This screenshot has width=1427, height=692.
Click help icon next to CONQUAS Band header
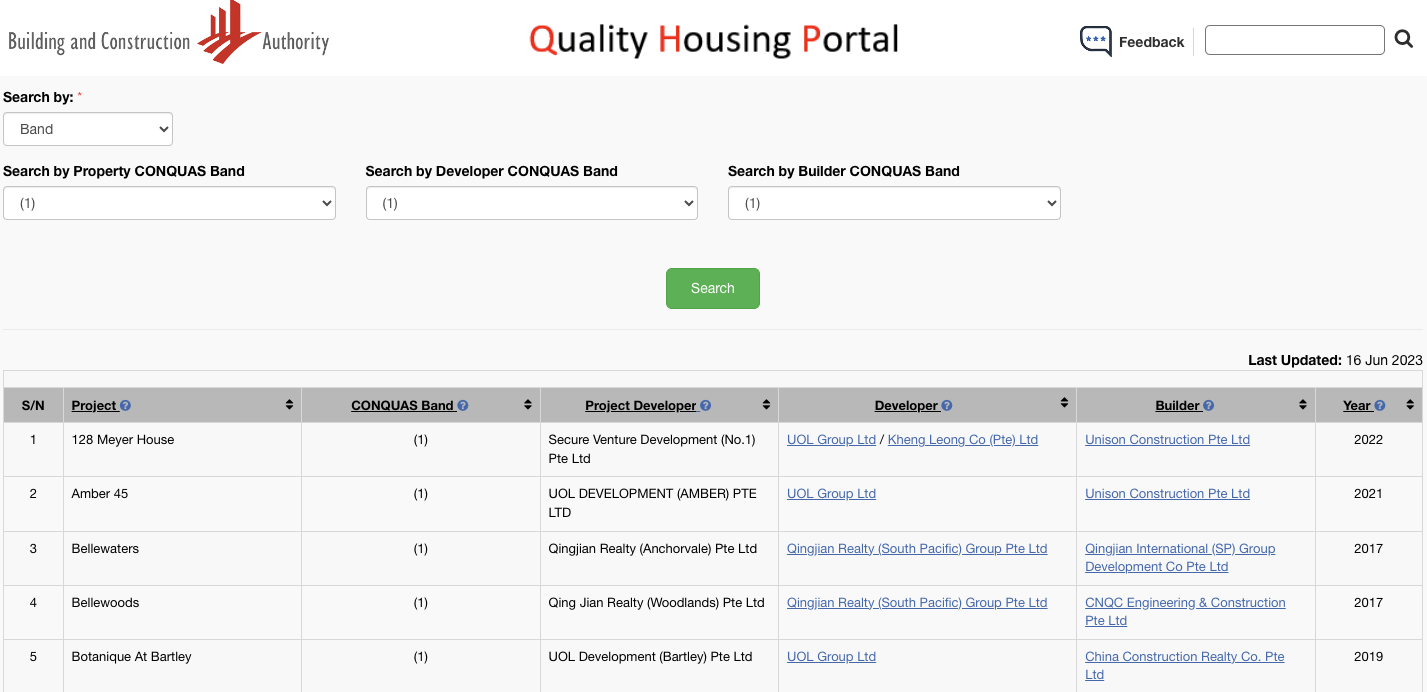tap(463, 406)
